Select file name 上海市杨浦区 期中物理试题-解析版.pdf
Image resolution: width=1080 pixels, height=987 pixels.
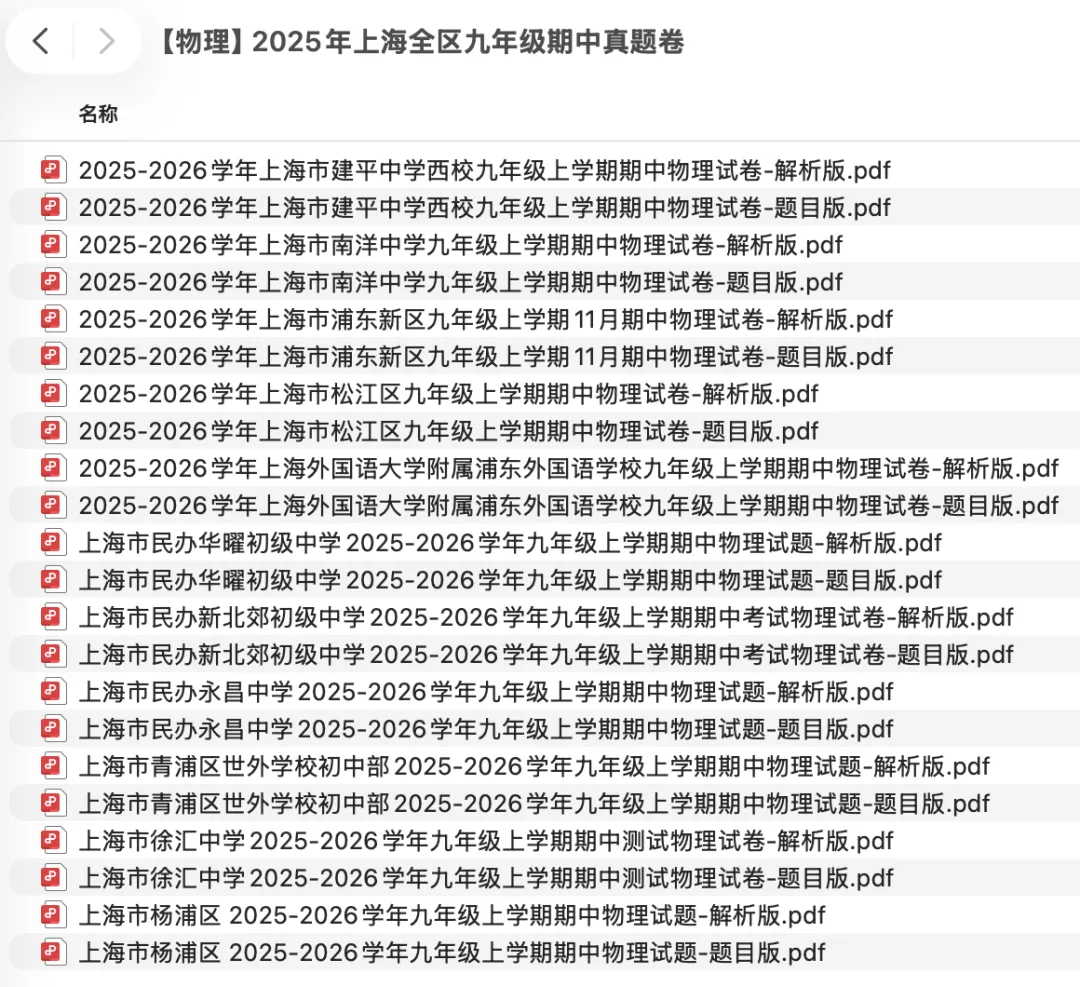point(452,915)
